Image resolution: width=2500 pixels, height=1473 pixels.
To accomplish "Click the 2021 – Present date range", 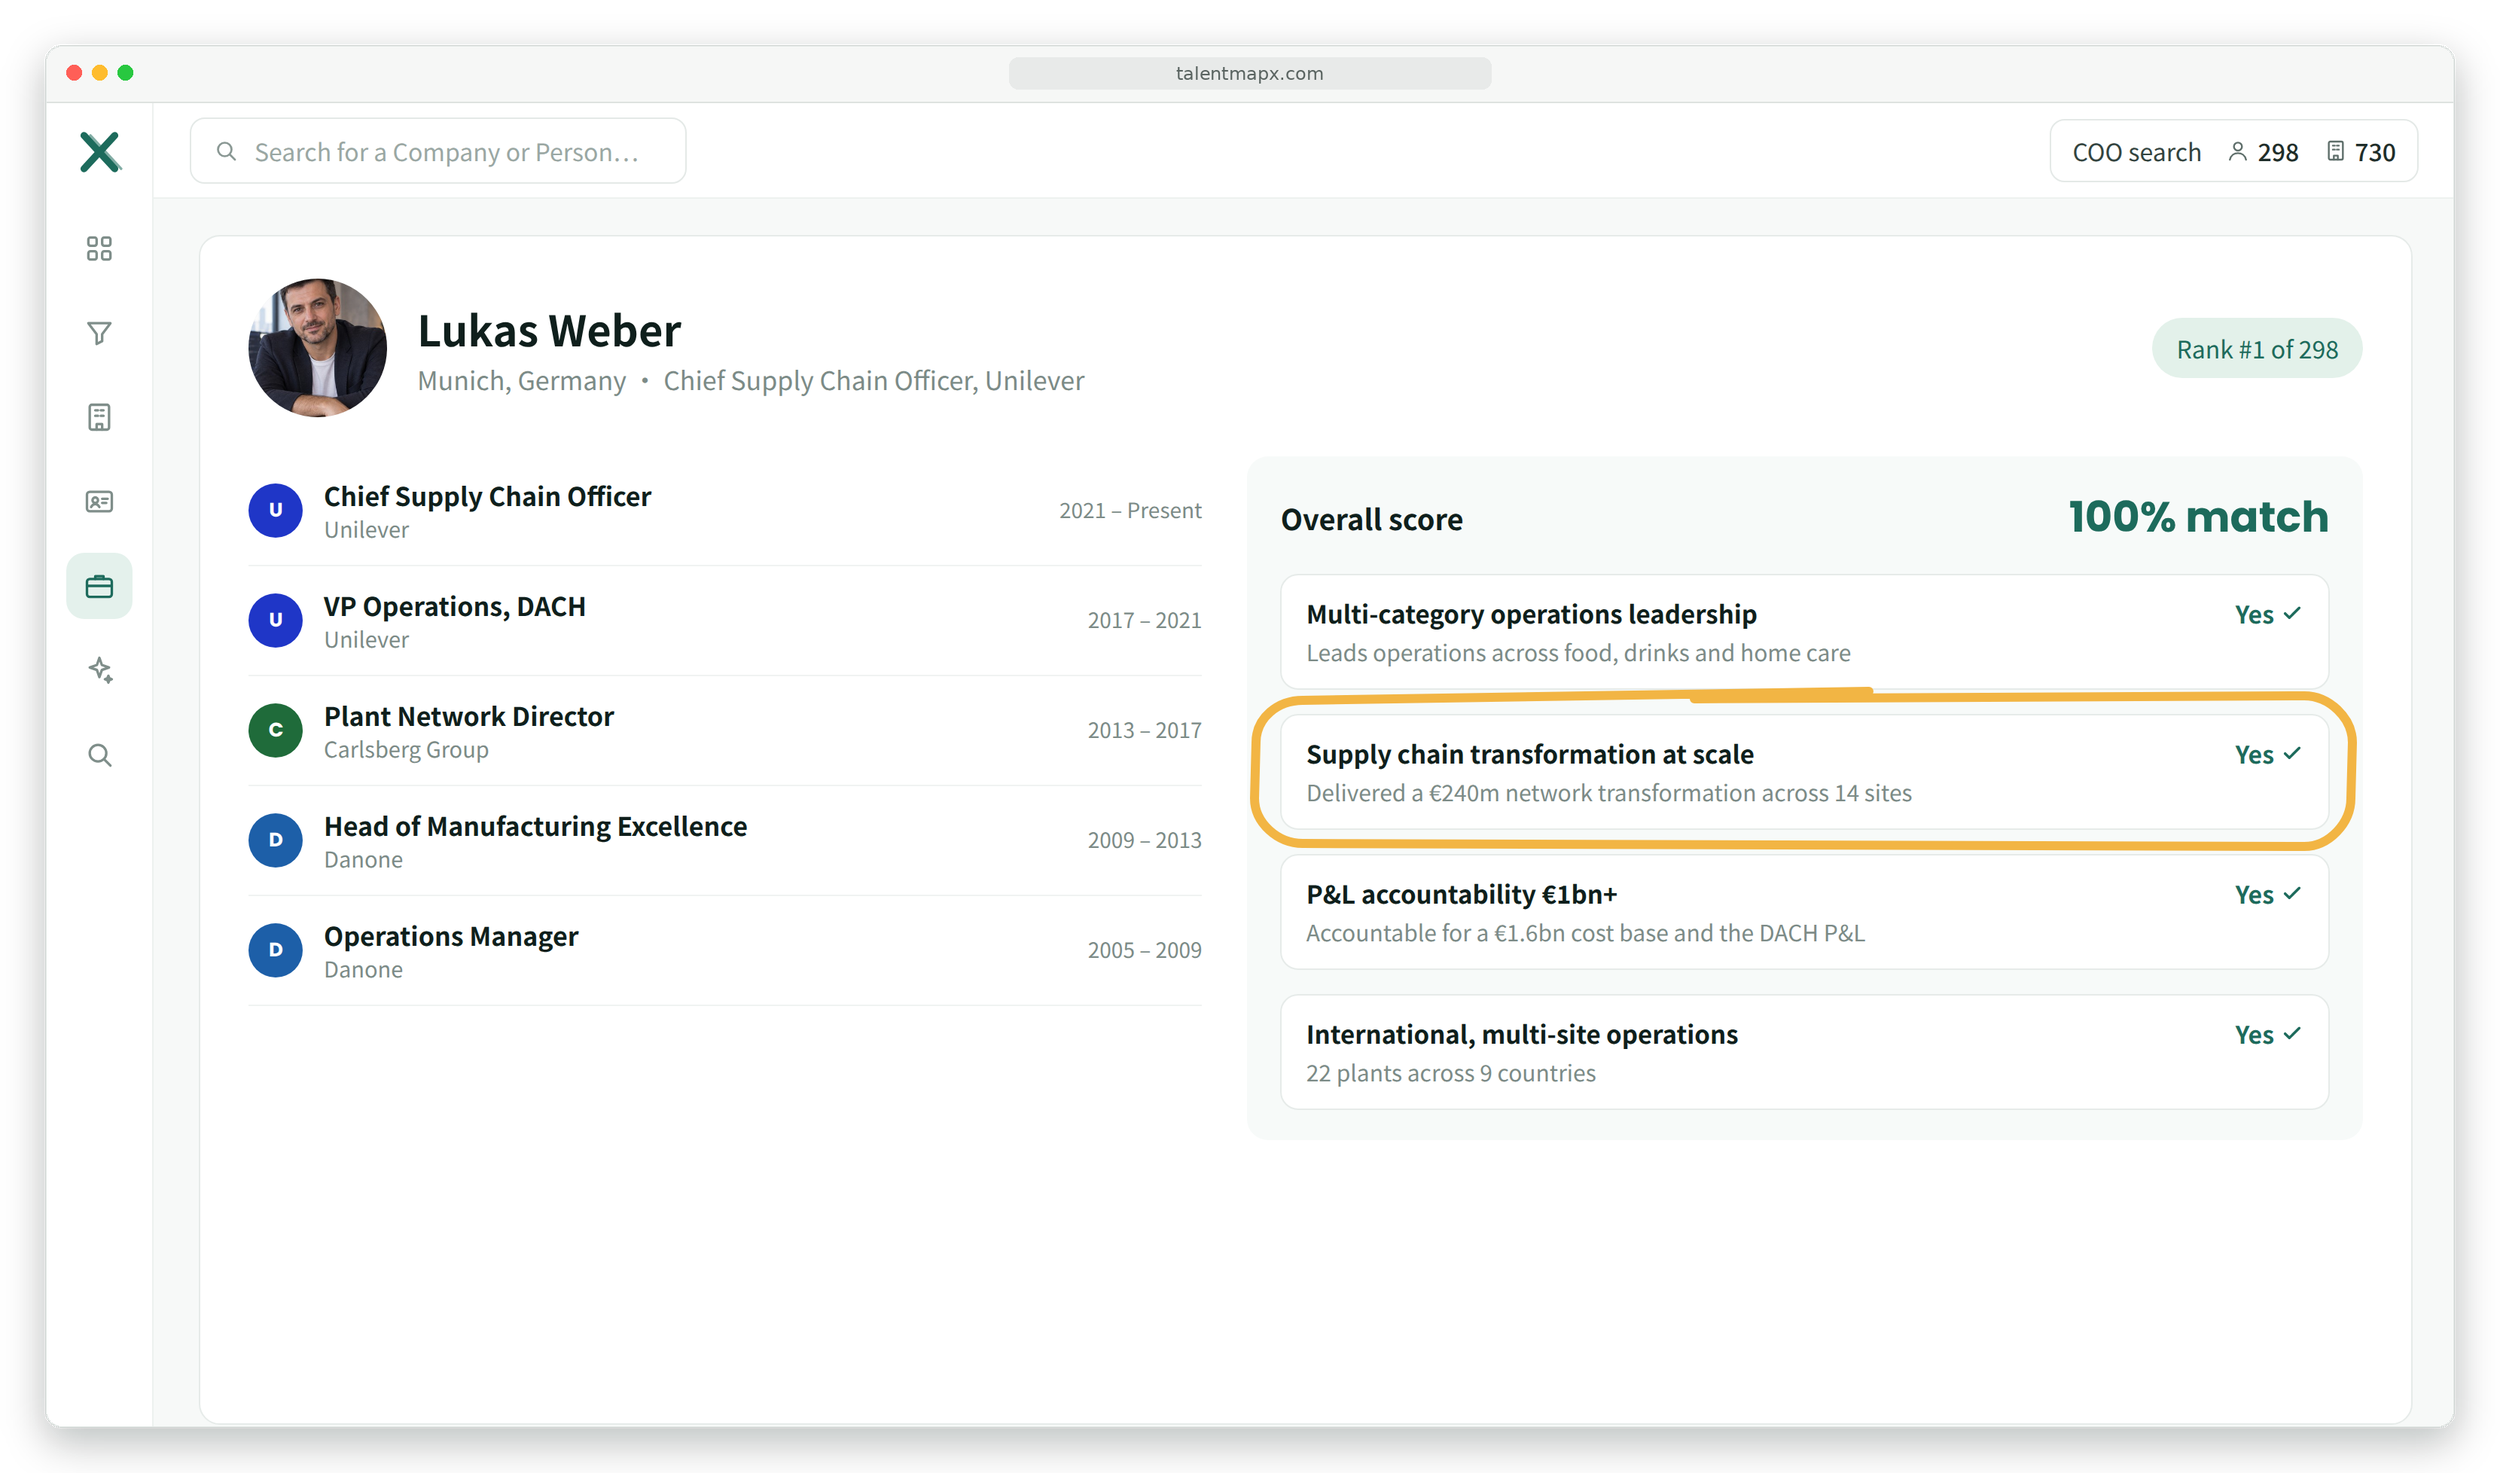I will (1130, 510).
